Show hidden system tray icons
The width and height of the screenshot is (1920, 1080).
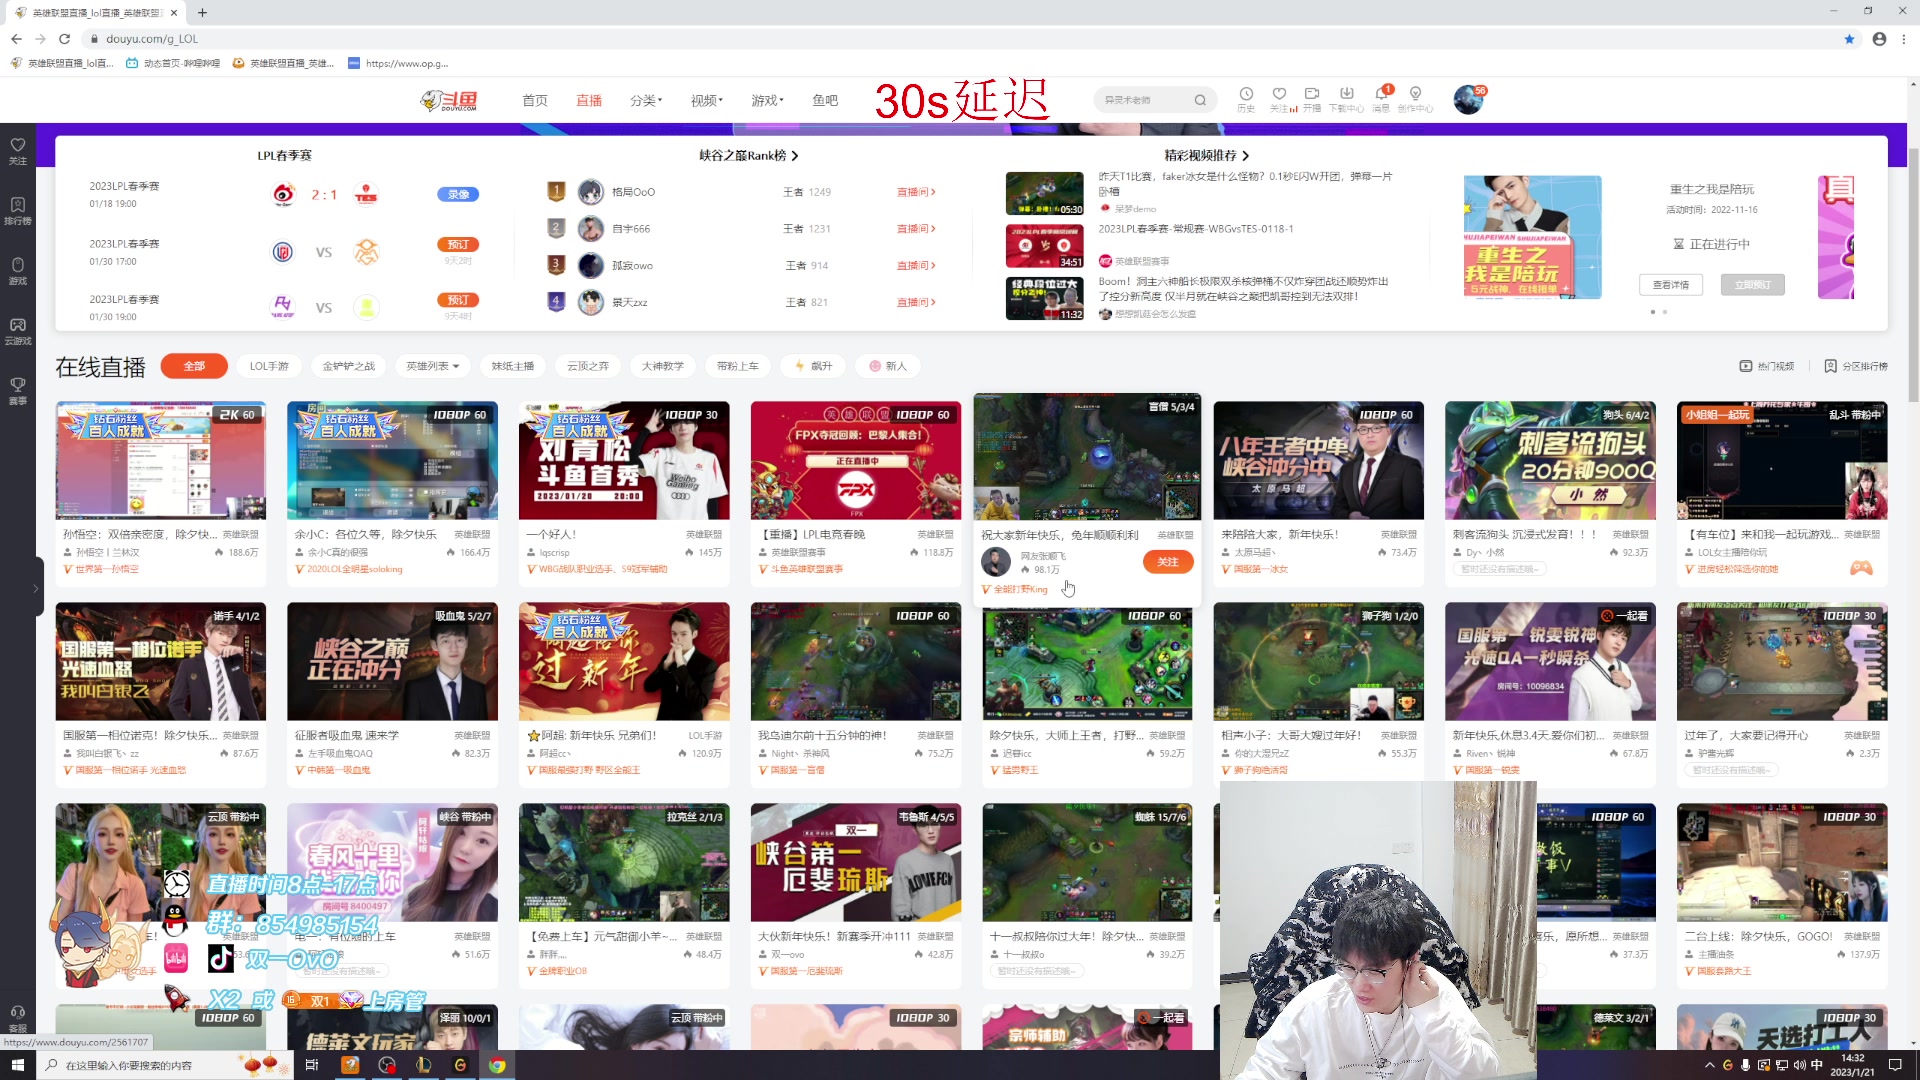point(1709,1065)
